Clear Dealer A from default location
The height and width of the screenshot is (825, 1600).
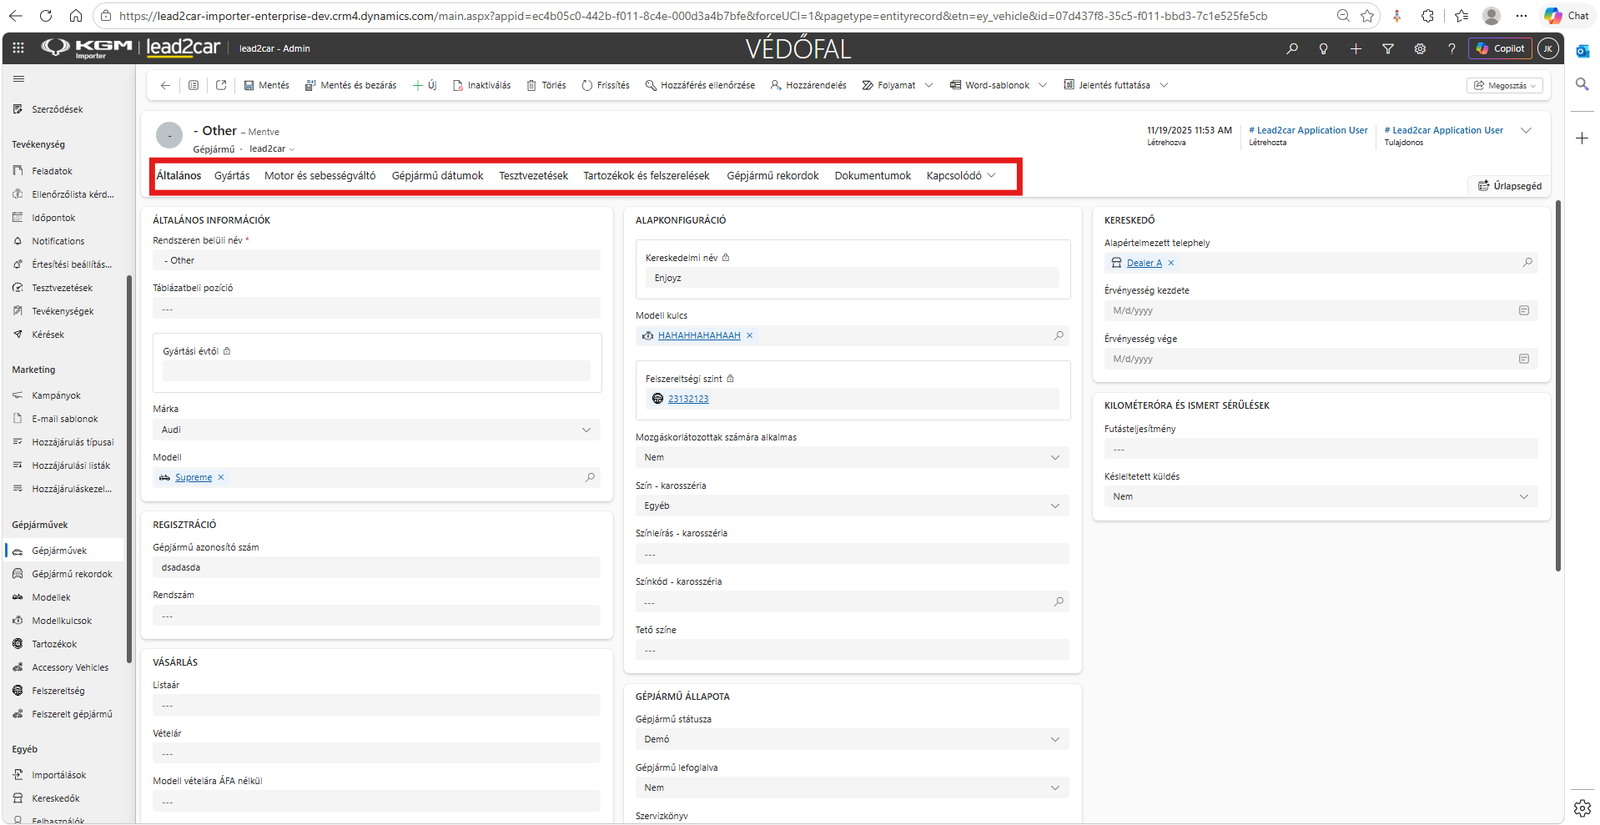[x=1171, y=263]
